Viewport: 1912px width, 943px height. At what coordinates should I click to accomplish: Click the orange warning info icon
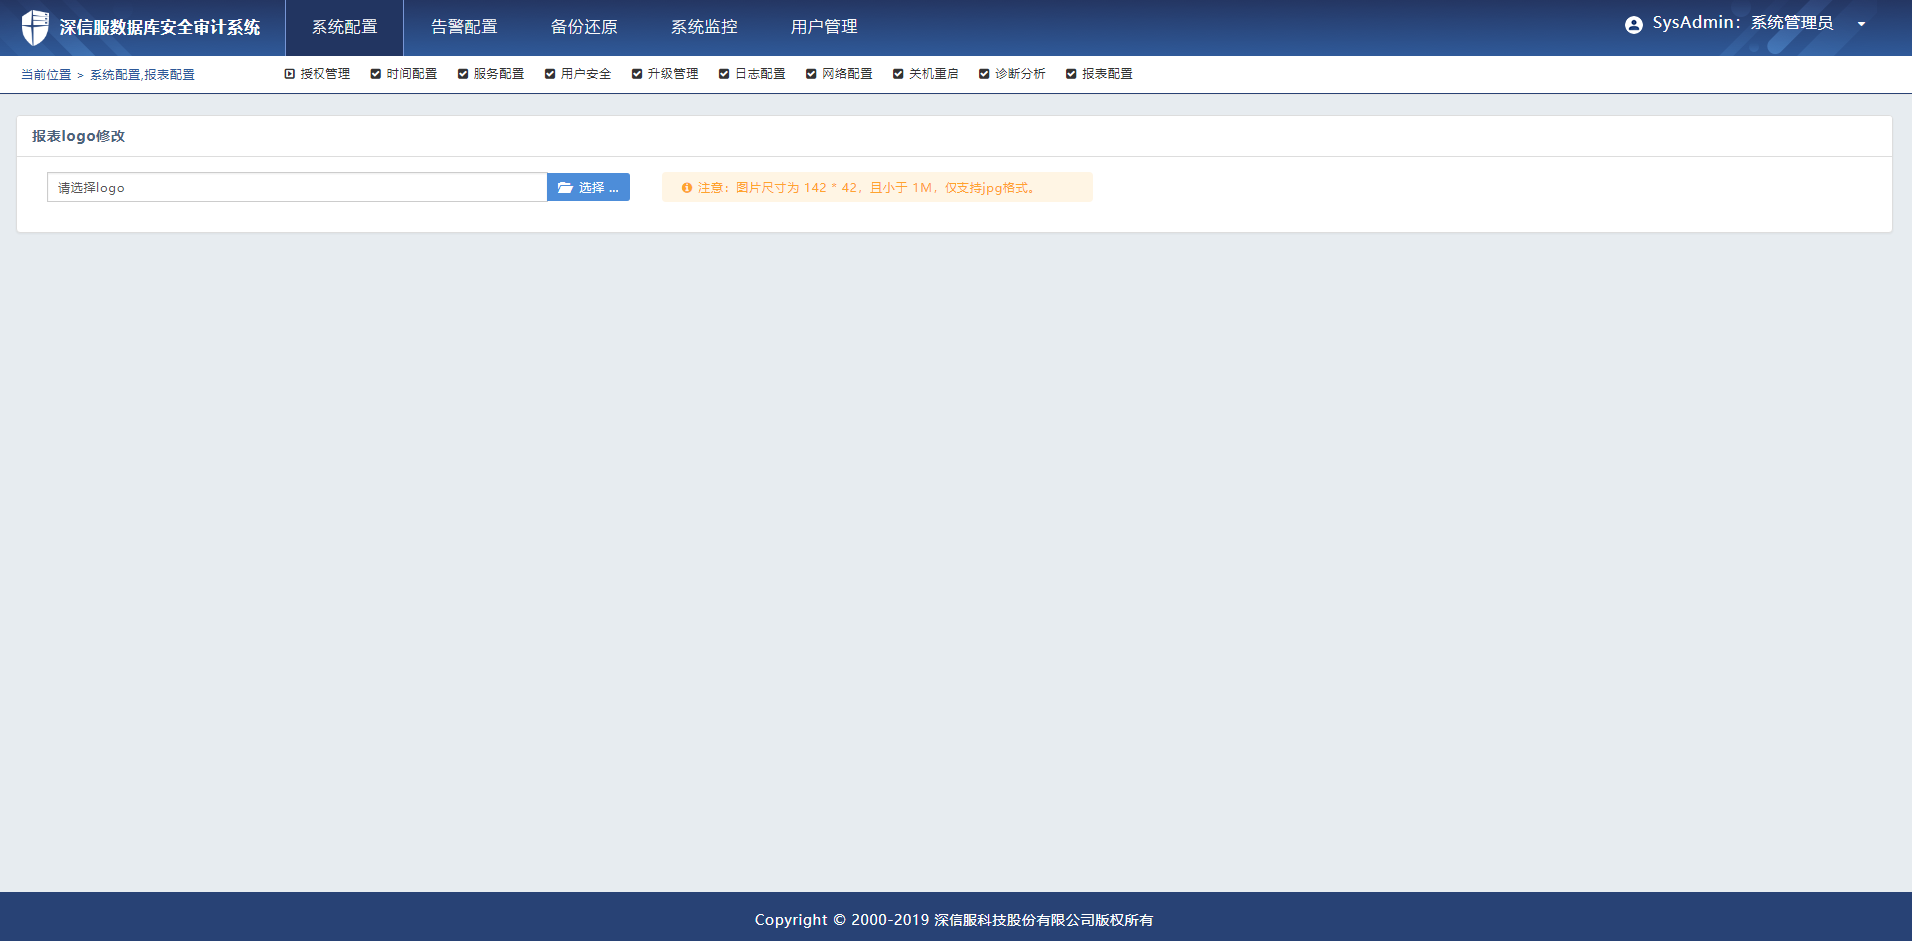tap(686, 188)
